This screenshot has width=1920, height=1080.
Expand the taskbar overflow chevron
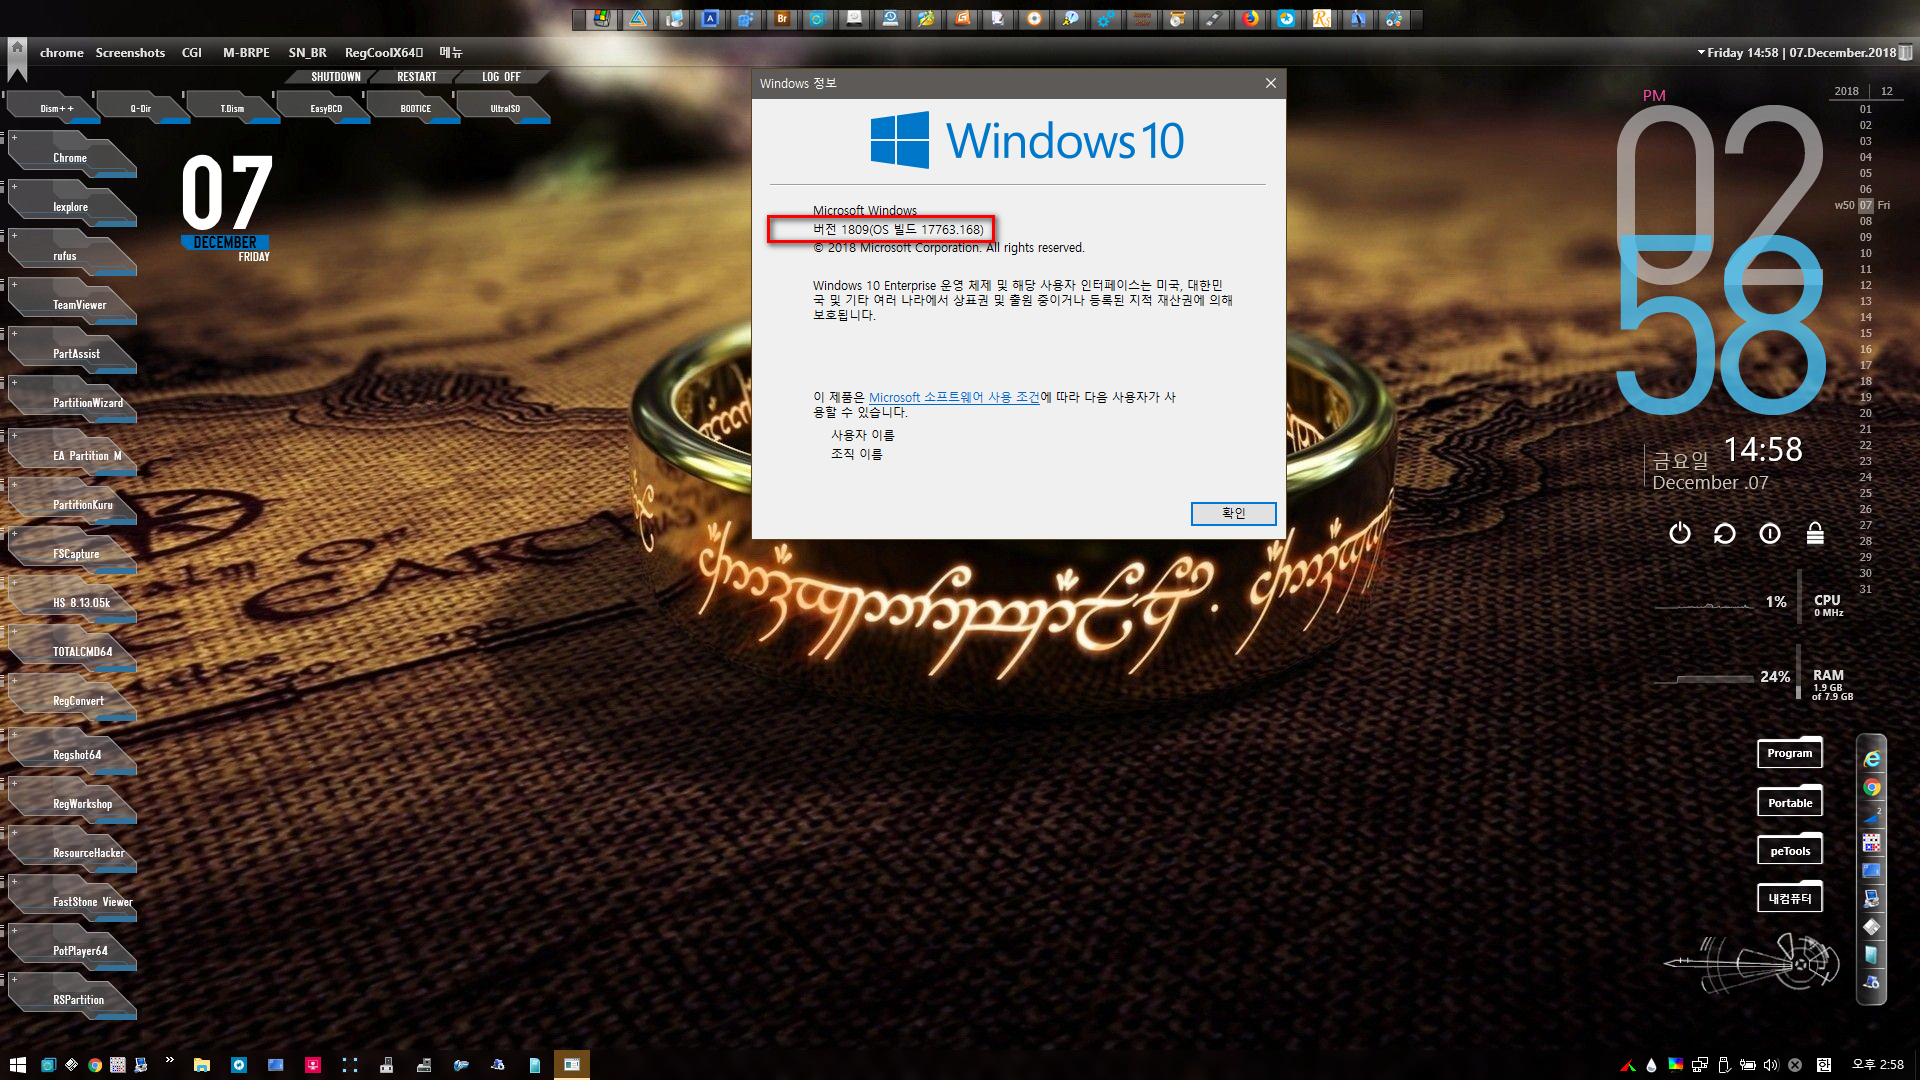(x=169, y=1060)
